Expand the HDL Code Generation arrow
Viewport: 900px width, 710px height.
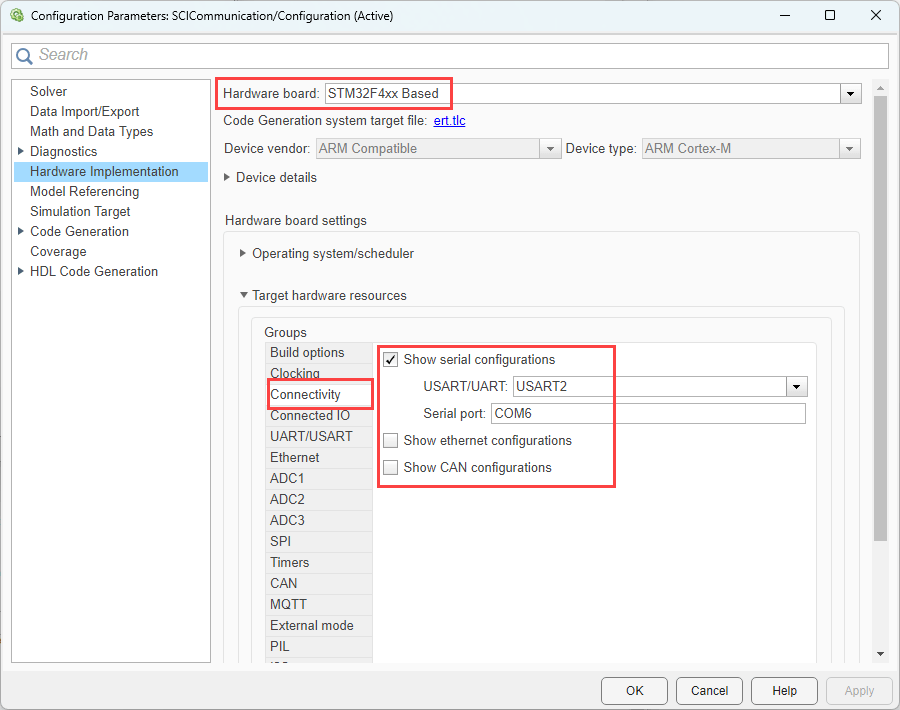tap(21, 271)
